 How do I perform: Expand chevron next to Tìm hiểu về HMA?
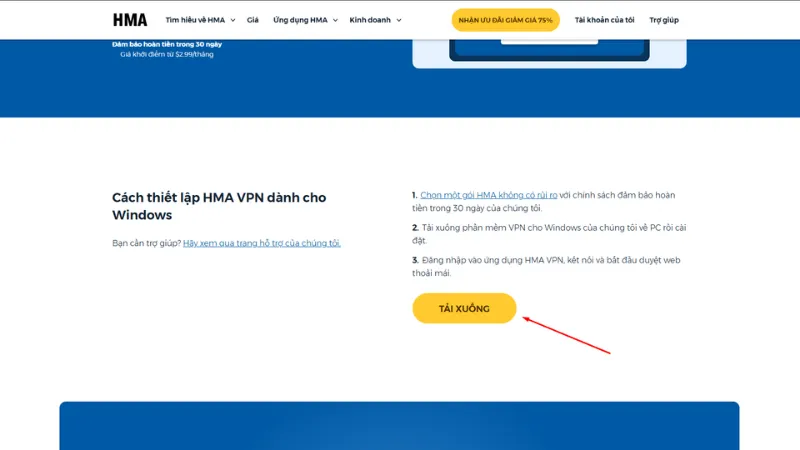[x=233, y=20]
